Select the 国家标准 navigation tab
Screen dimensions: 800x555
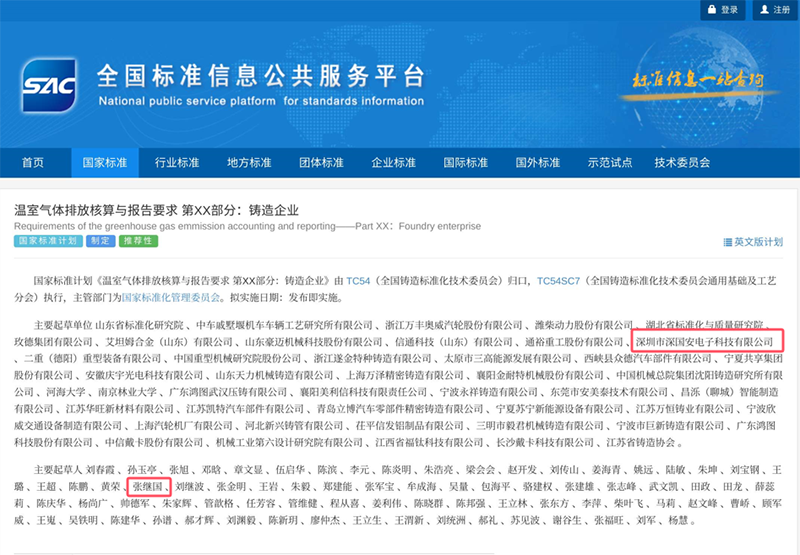[x=105, y=163]
